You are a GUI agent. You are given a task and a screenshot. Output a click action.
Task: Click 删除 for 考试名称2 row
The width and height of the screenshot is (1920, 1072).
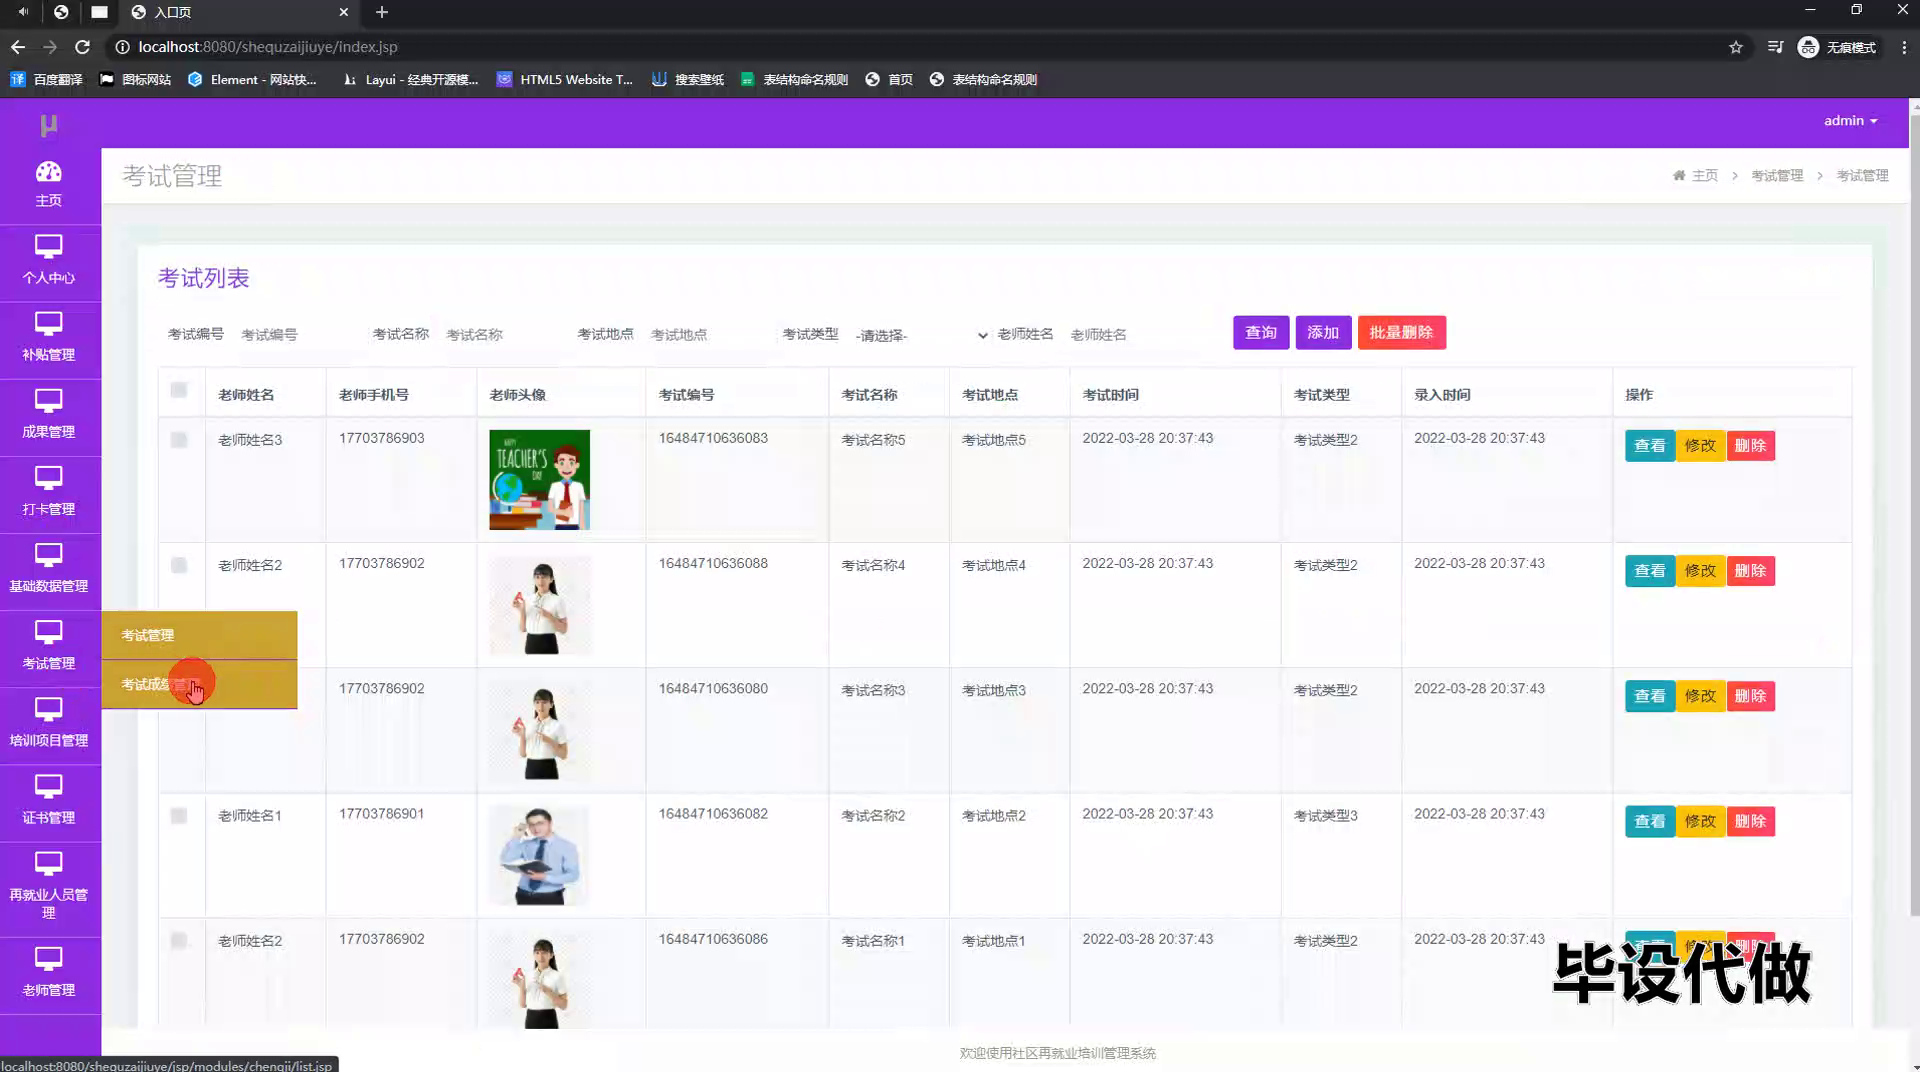pyautogui.click(x=1750, y=821)
